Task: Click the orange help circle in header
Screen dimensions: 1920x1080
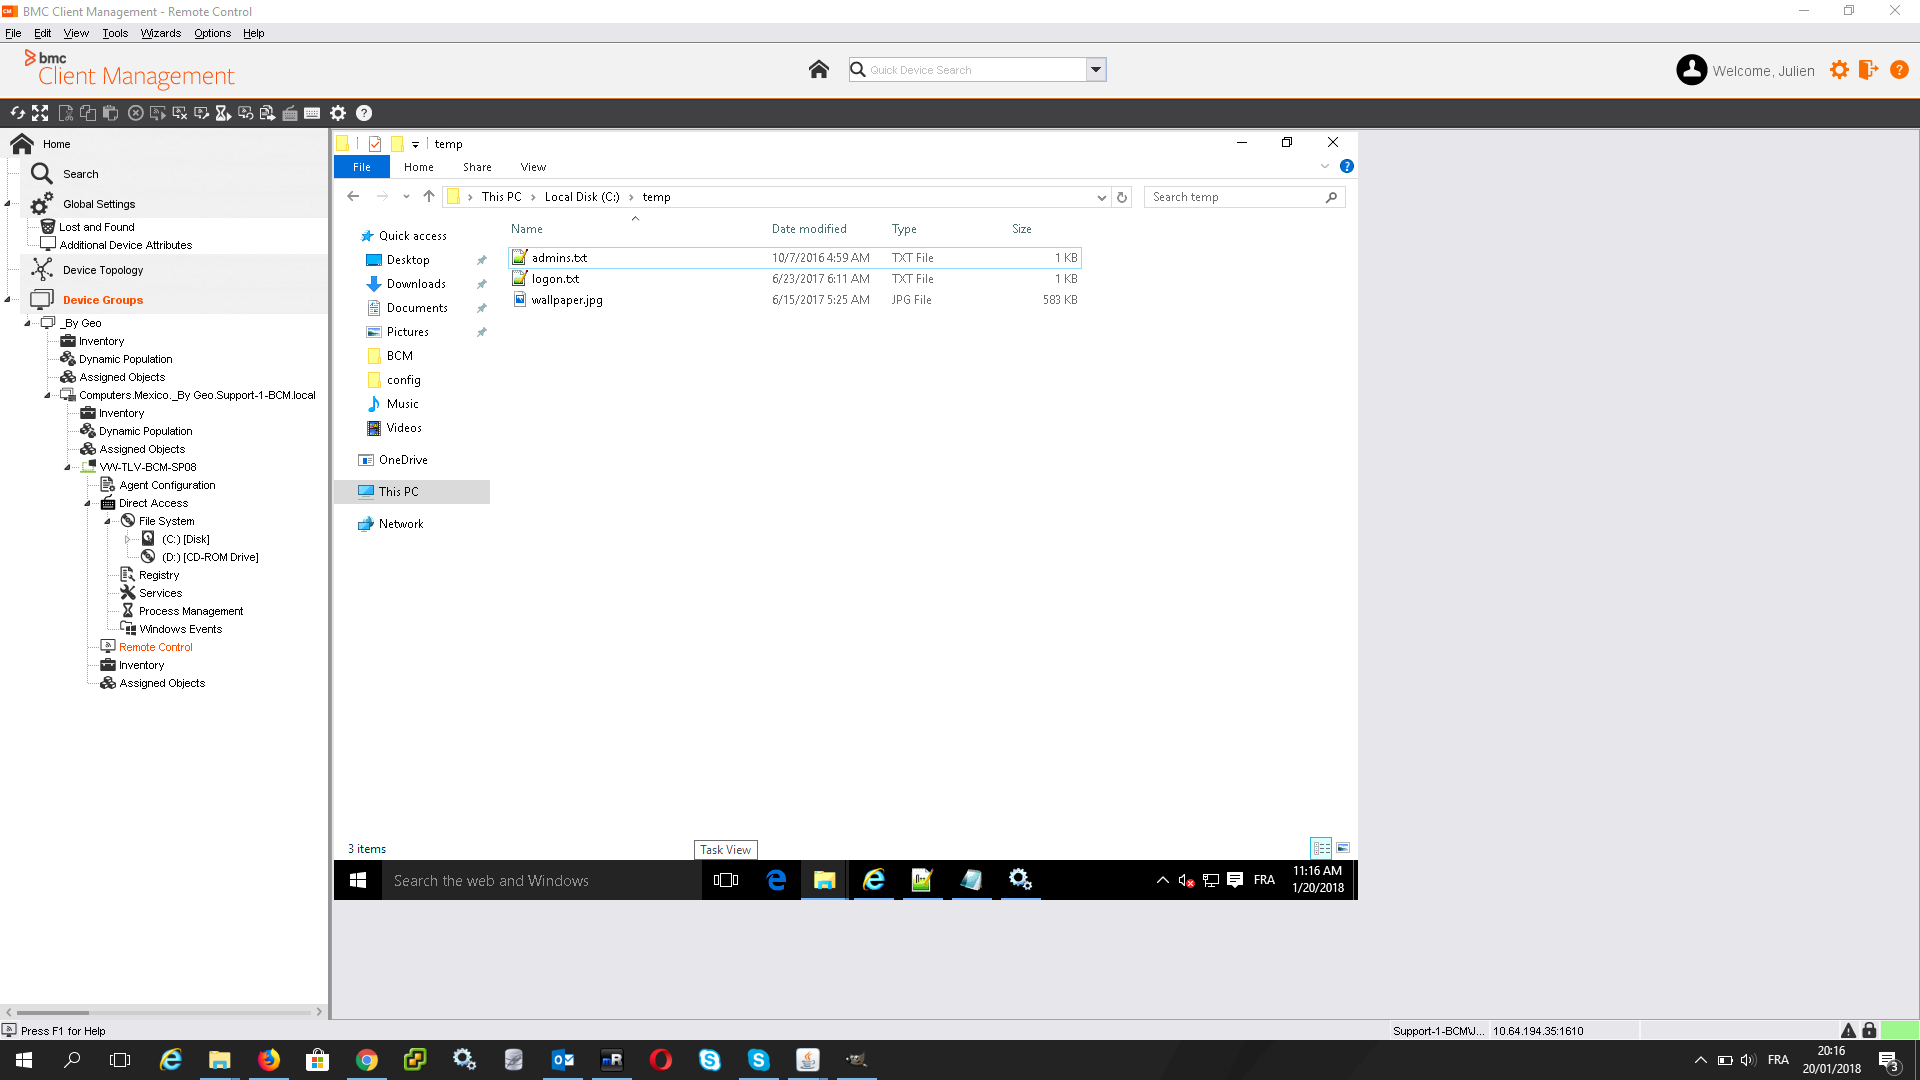Action: pyautogui.click(x=1899, y=70)
